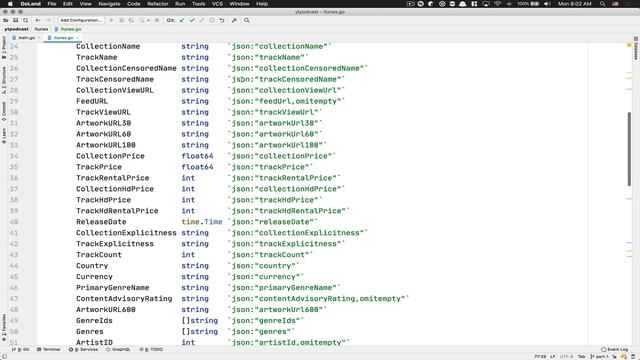The height and width of the screenshot is (360, 640).
Task: Click the Debug toolbar icon
Action: [x=121, y=20]
